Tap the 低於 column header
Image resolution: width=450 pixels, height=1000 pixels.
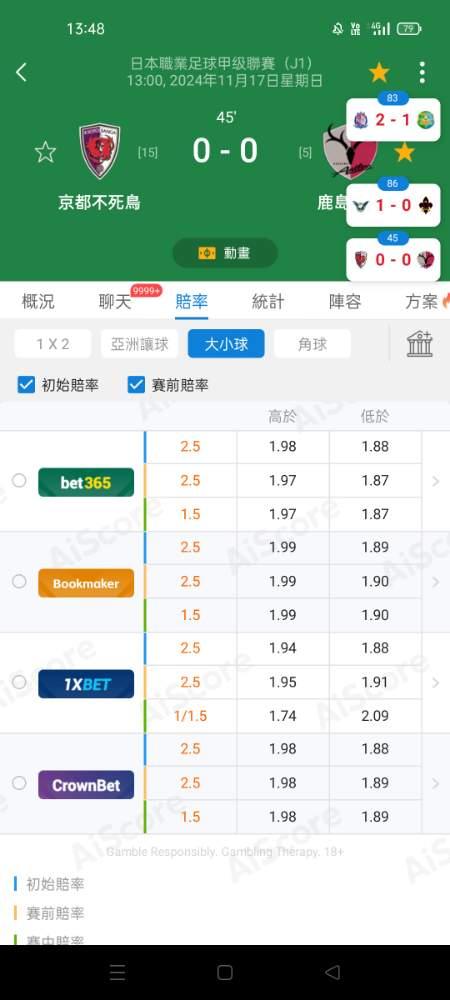click(375, 417)
